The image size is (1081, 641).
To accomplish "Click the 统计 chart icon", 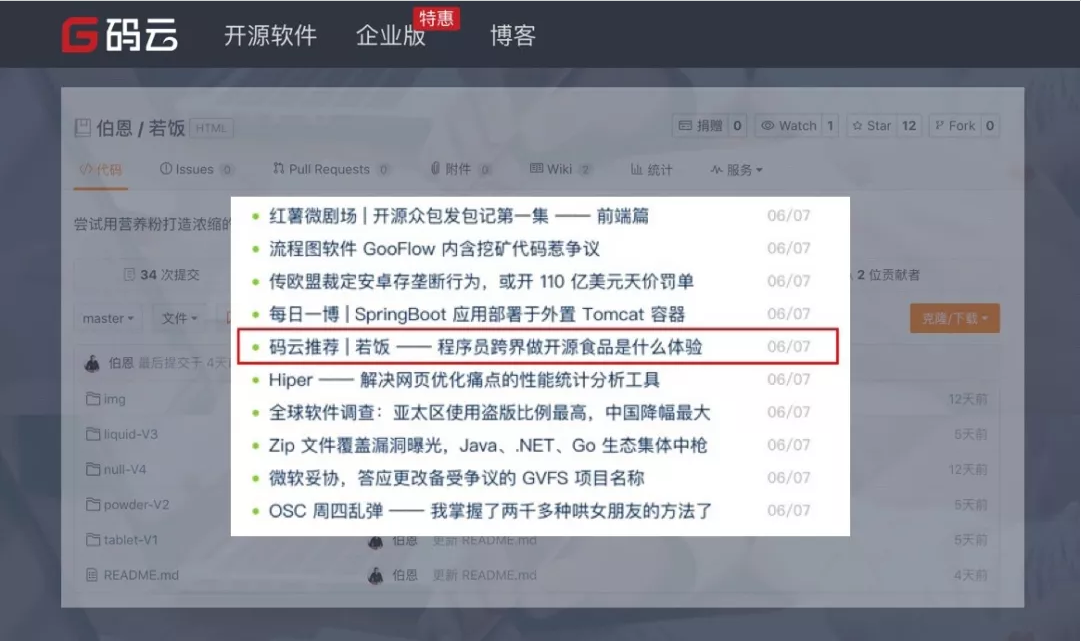I will tap(635, 169).
